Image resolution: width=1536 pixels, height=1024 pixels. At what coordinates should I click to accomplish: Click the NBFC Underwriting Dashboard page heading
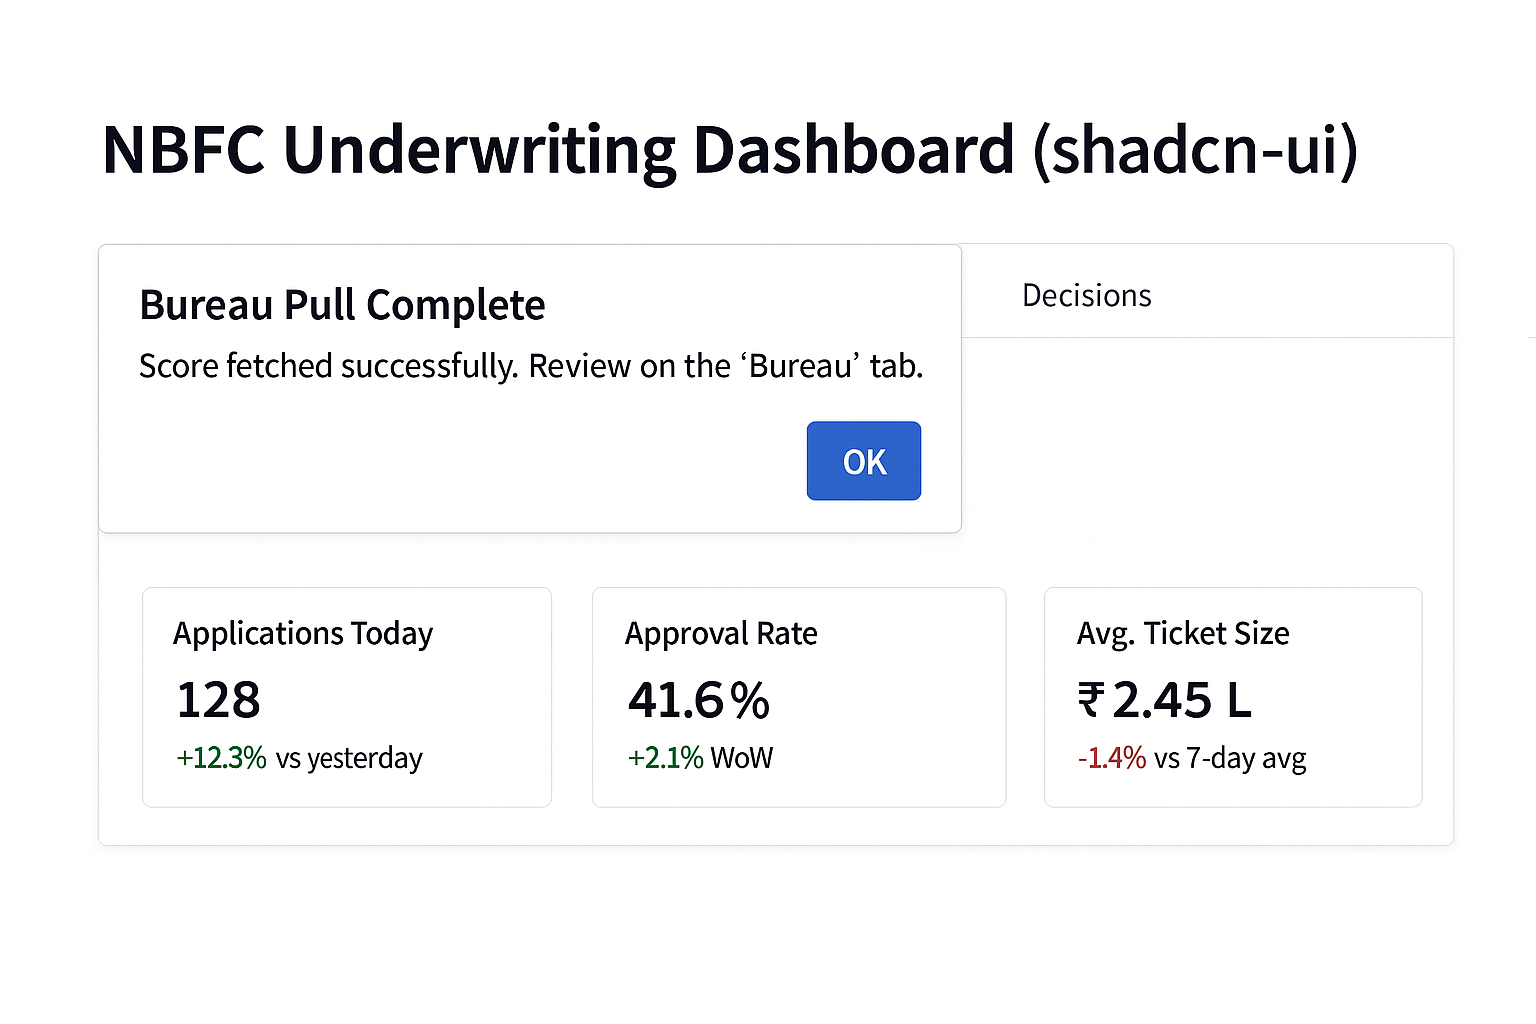[x=730, y=151]
